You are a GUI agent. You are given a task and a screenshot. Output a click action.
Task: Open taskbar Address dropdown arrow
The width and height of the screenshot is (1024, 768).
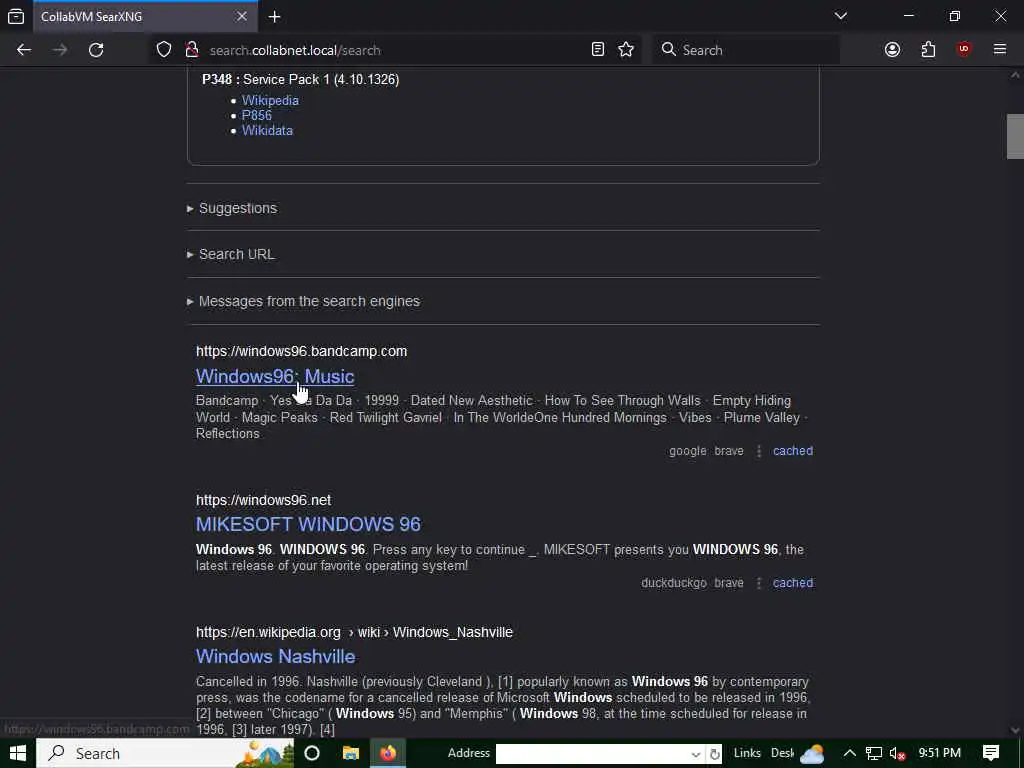[x=696, y=754]
